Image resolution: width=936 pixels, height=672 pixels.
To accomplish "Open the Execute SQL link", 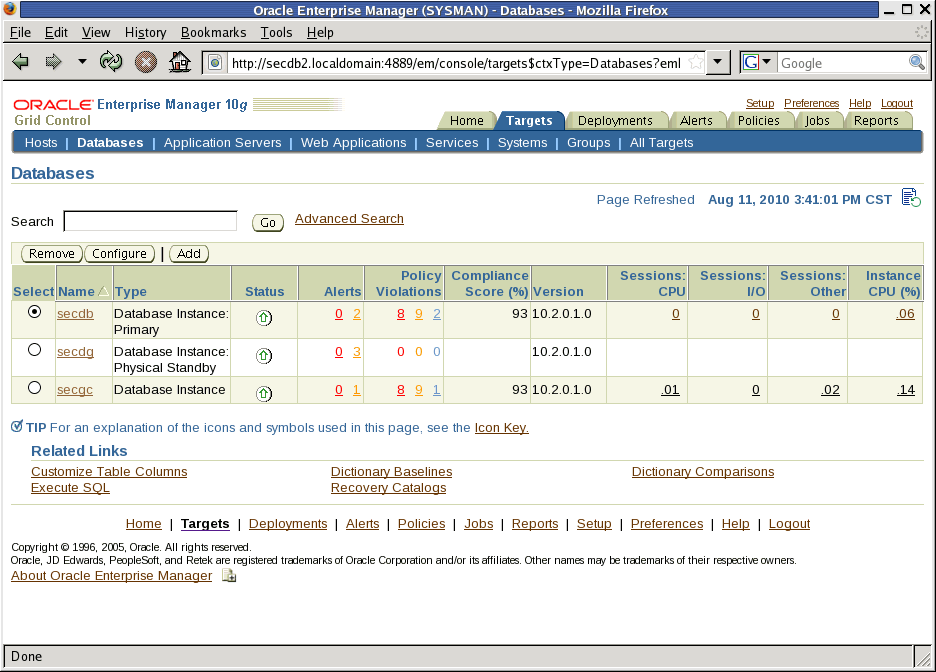I will pos(70,488).
